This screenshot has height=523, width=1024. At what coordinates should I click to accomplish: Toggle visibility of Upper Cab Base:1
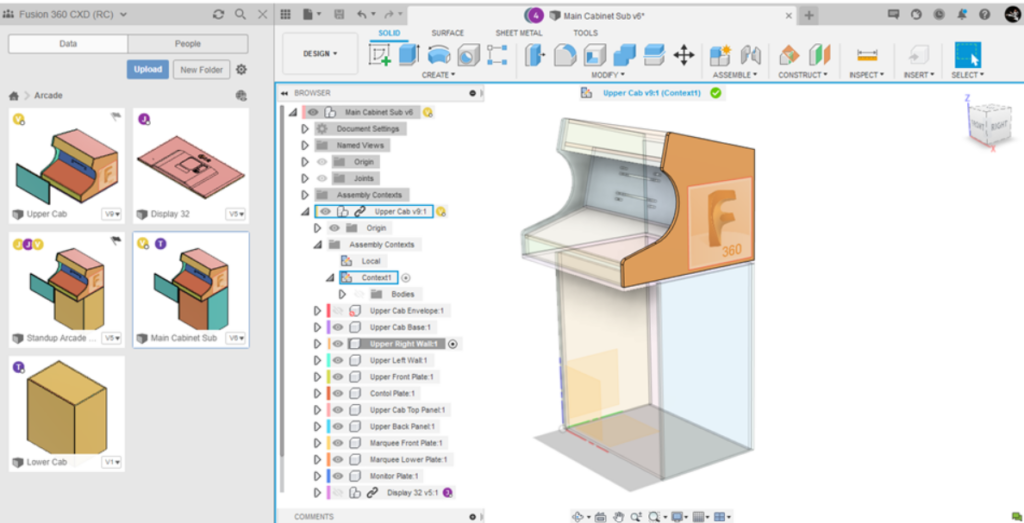coord(338,327)
